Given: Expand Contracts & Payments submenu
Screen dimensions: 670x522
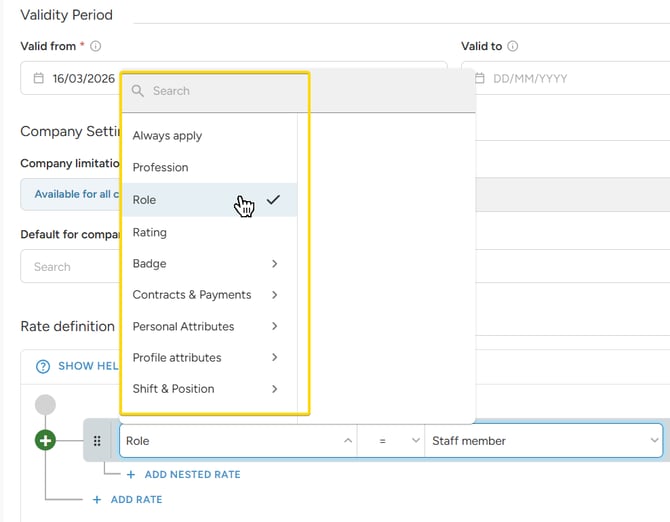Looking at the screenshot, I should coord(205,295).
